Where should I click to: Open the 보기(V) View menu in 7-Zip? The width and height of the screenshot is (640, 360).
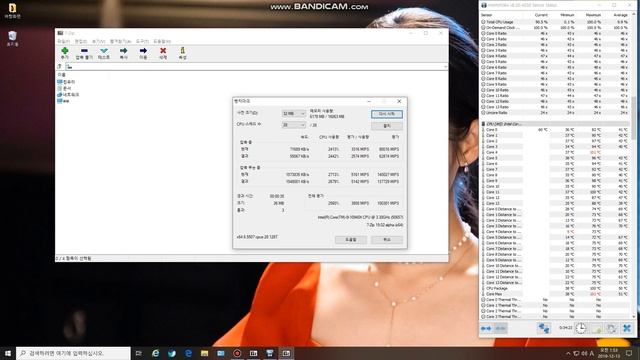point(98,41)
